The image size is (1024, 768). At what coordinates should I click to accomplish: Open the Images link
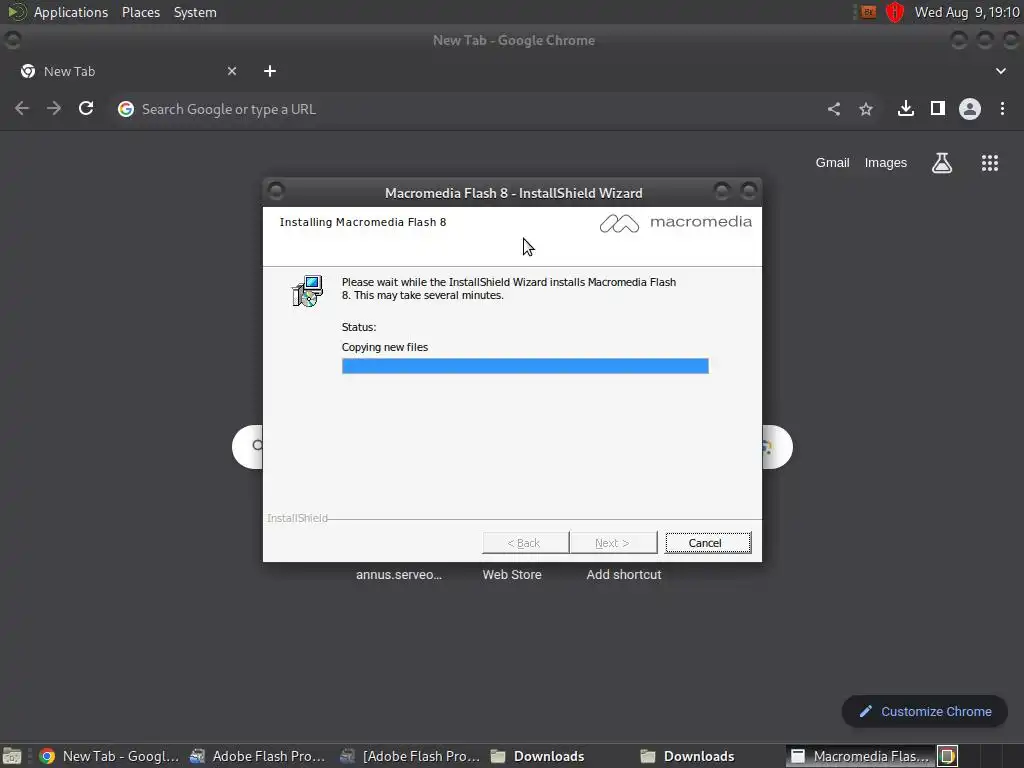[886, 163]
